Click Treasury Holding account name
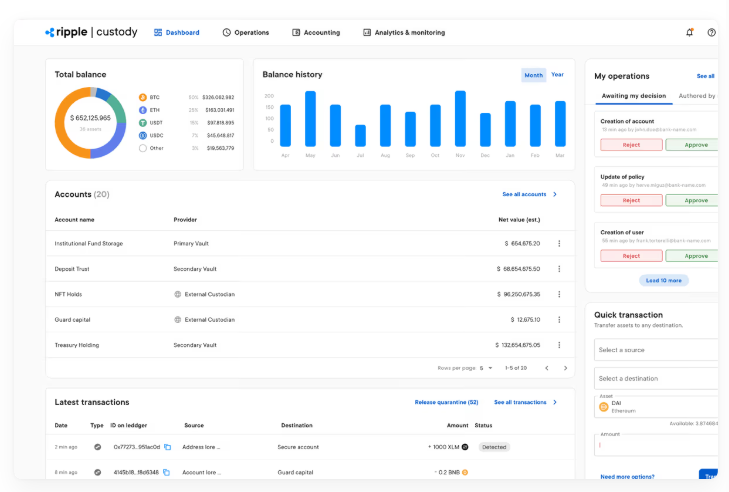Screen dimensions: 729x492 (77, 345)
